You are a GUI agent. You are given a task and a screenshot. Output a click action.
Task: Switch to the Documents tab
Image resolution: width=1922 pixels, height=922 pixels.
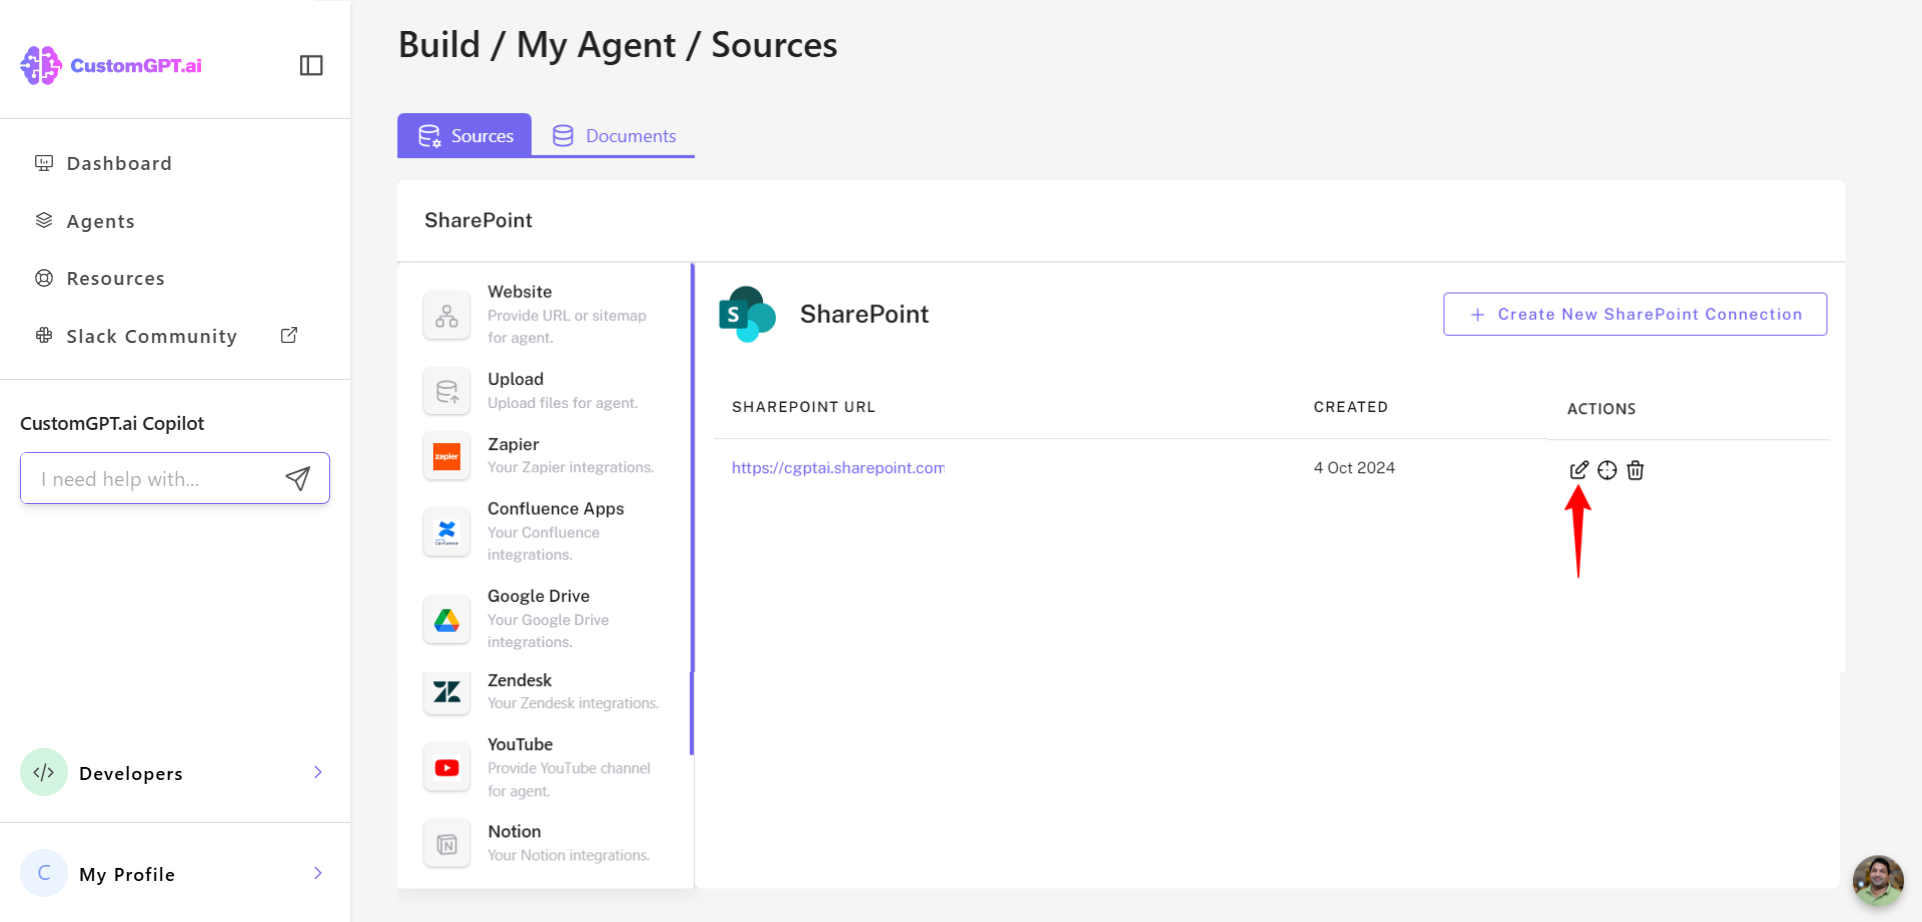click(614, 135)
